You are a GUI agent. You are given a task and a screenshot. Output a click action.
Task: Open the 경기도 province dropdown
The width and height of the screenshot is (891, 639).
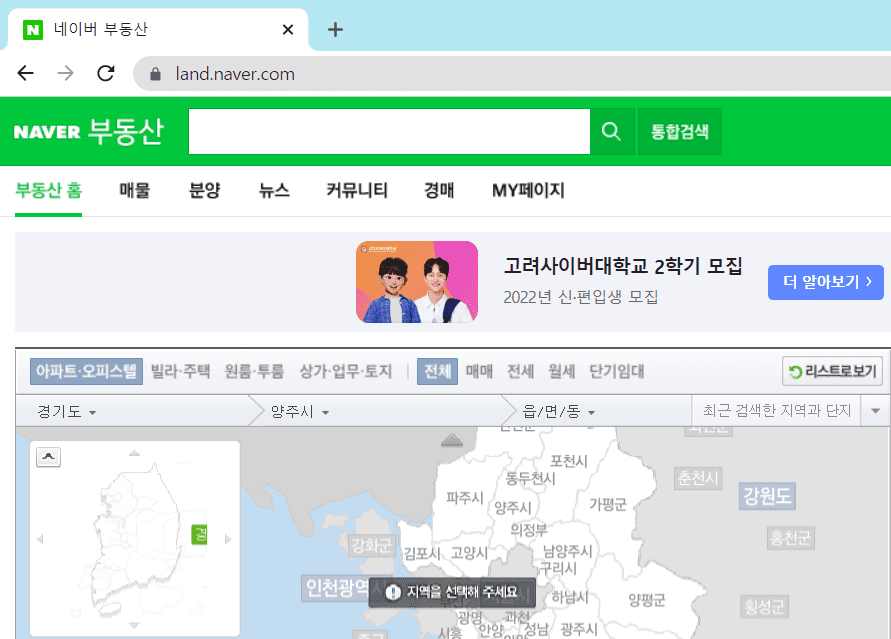click(x=67, y=411)
